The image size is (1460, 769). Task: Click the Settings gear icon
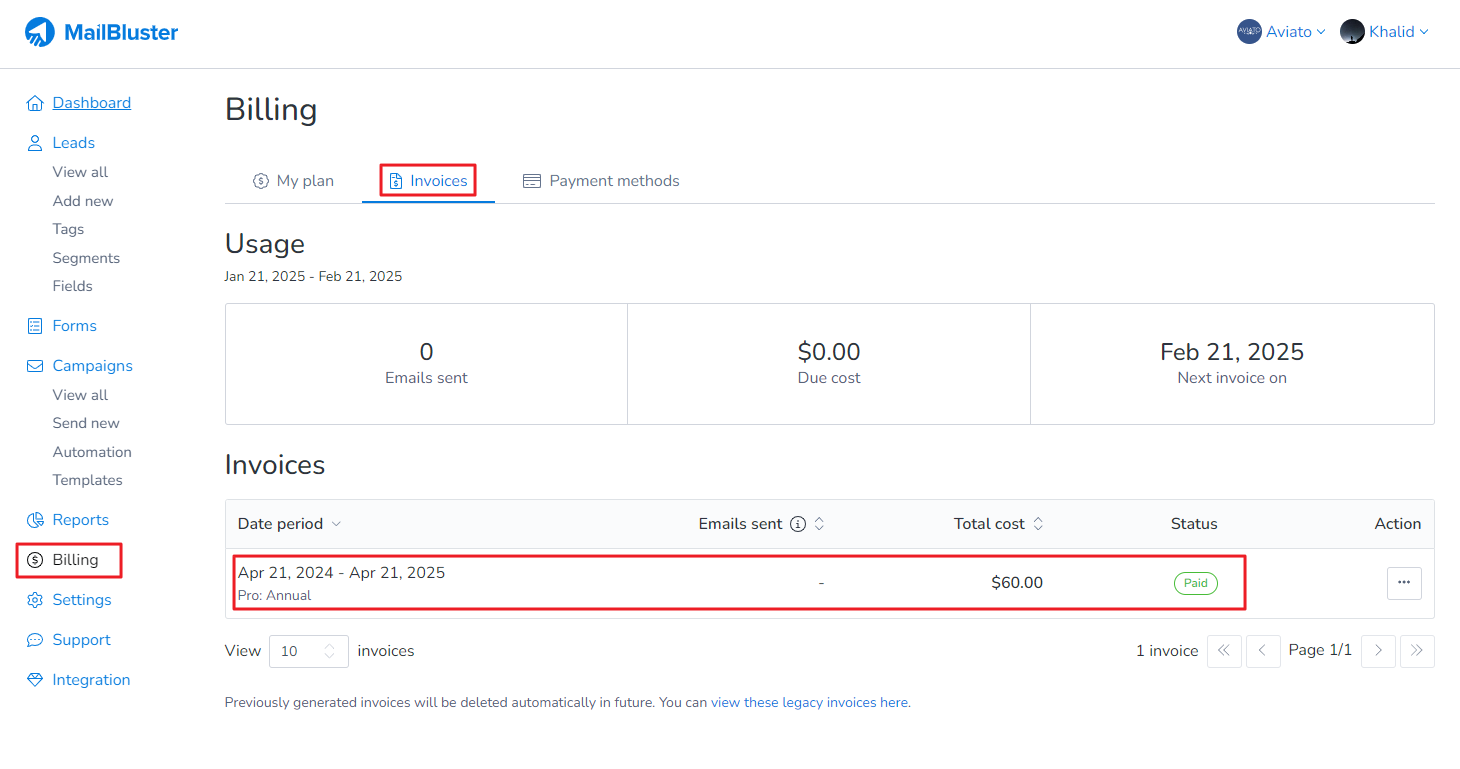click(x=35, y=600)
